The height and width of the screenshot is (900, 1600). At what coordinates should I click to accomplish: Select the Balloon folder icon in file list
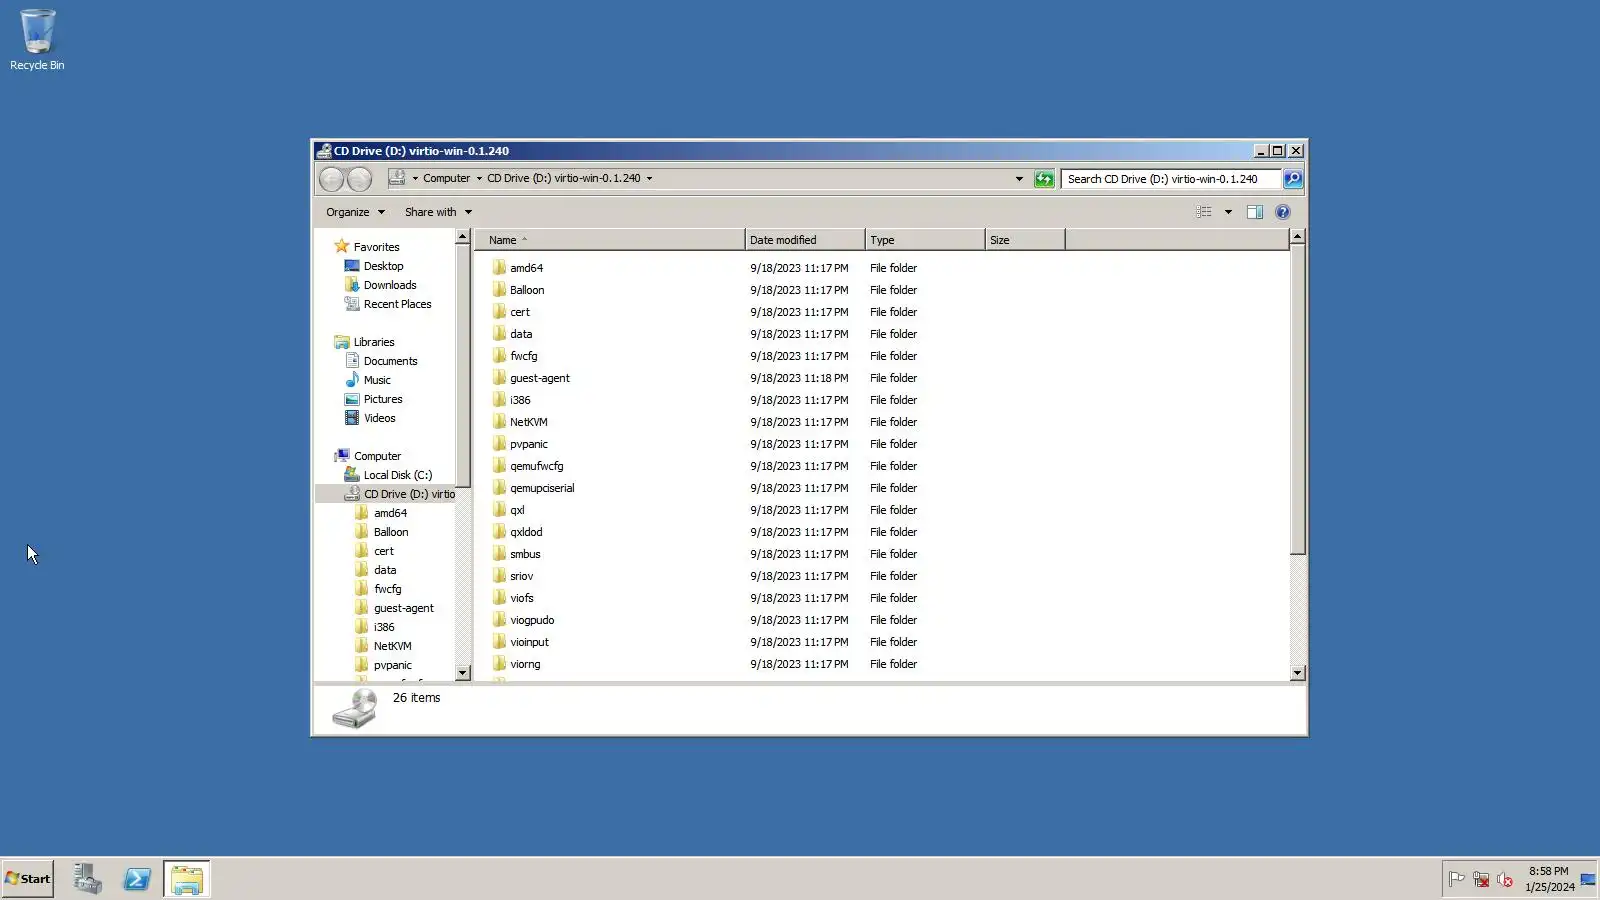pos(499,289)
